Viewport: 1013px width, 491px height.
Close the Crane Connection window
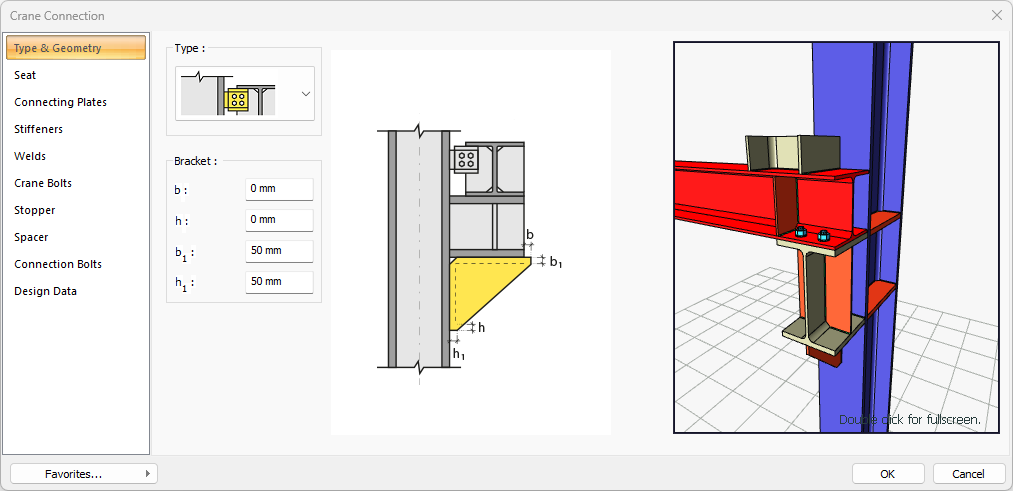(996, 16)
